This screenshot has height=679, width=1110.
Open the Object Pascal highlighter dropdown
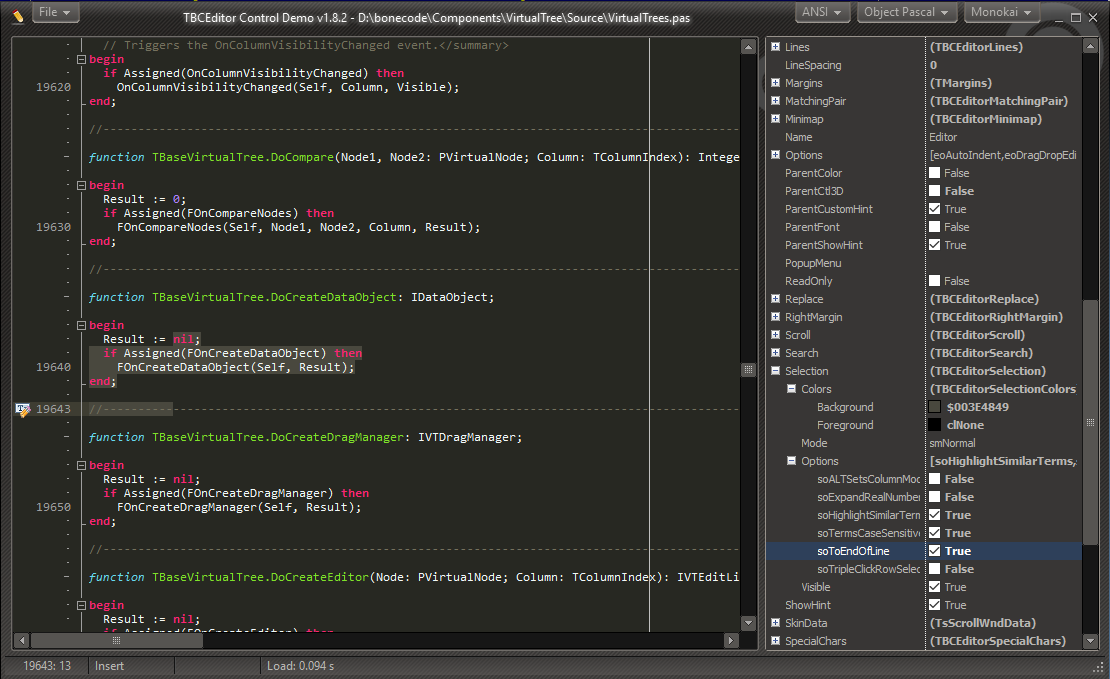tap(906, 12)
